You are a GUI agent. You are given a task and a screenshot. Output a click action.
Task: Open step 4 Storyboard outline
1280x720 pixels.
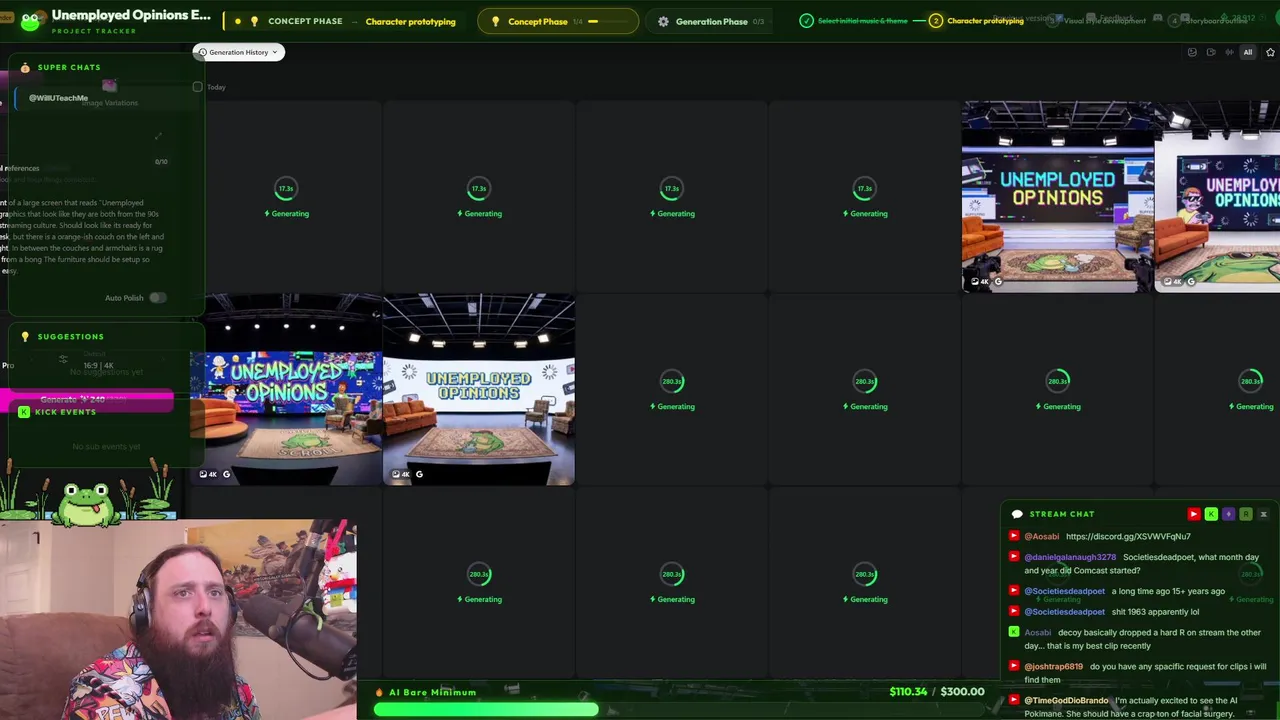1208,21
